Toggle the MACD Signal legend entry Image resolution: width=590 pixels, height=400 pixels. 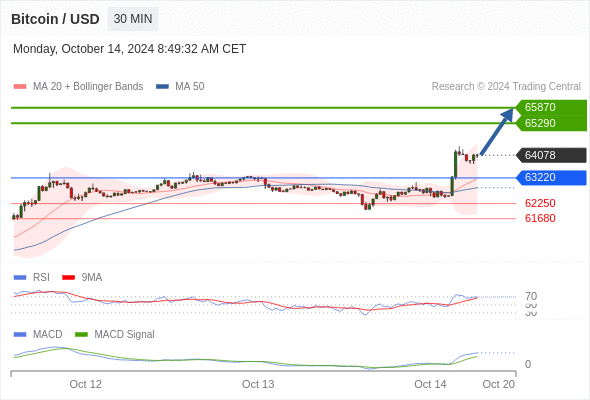(115, 334)
